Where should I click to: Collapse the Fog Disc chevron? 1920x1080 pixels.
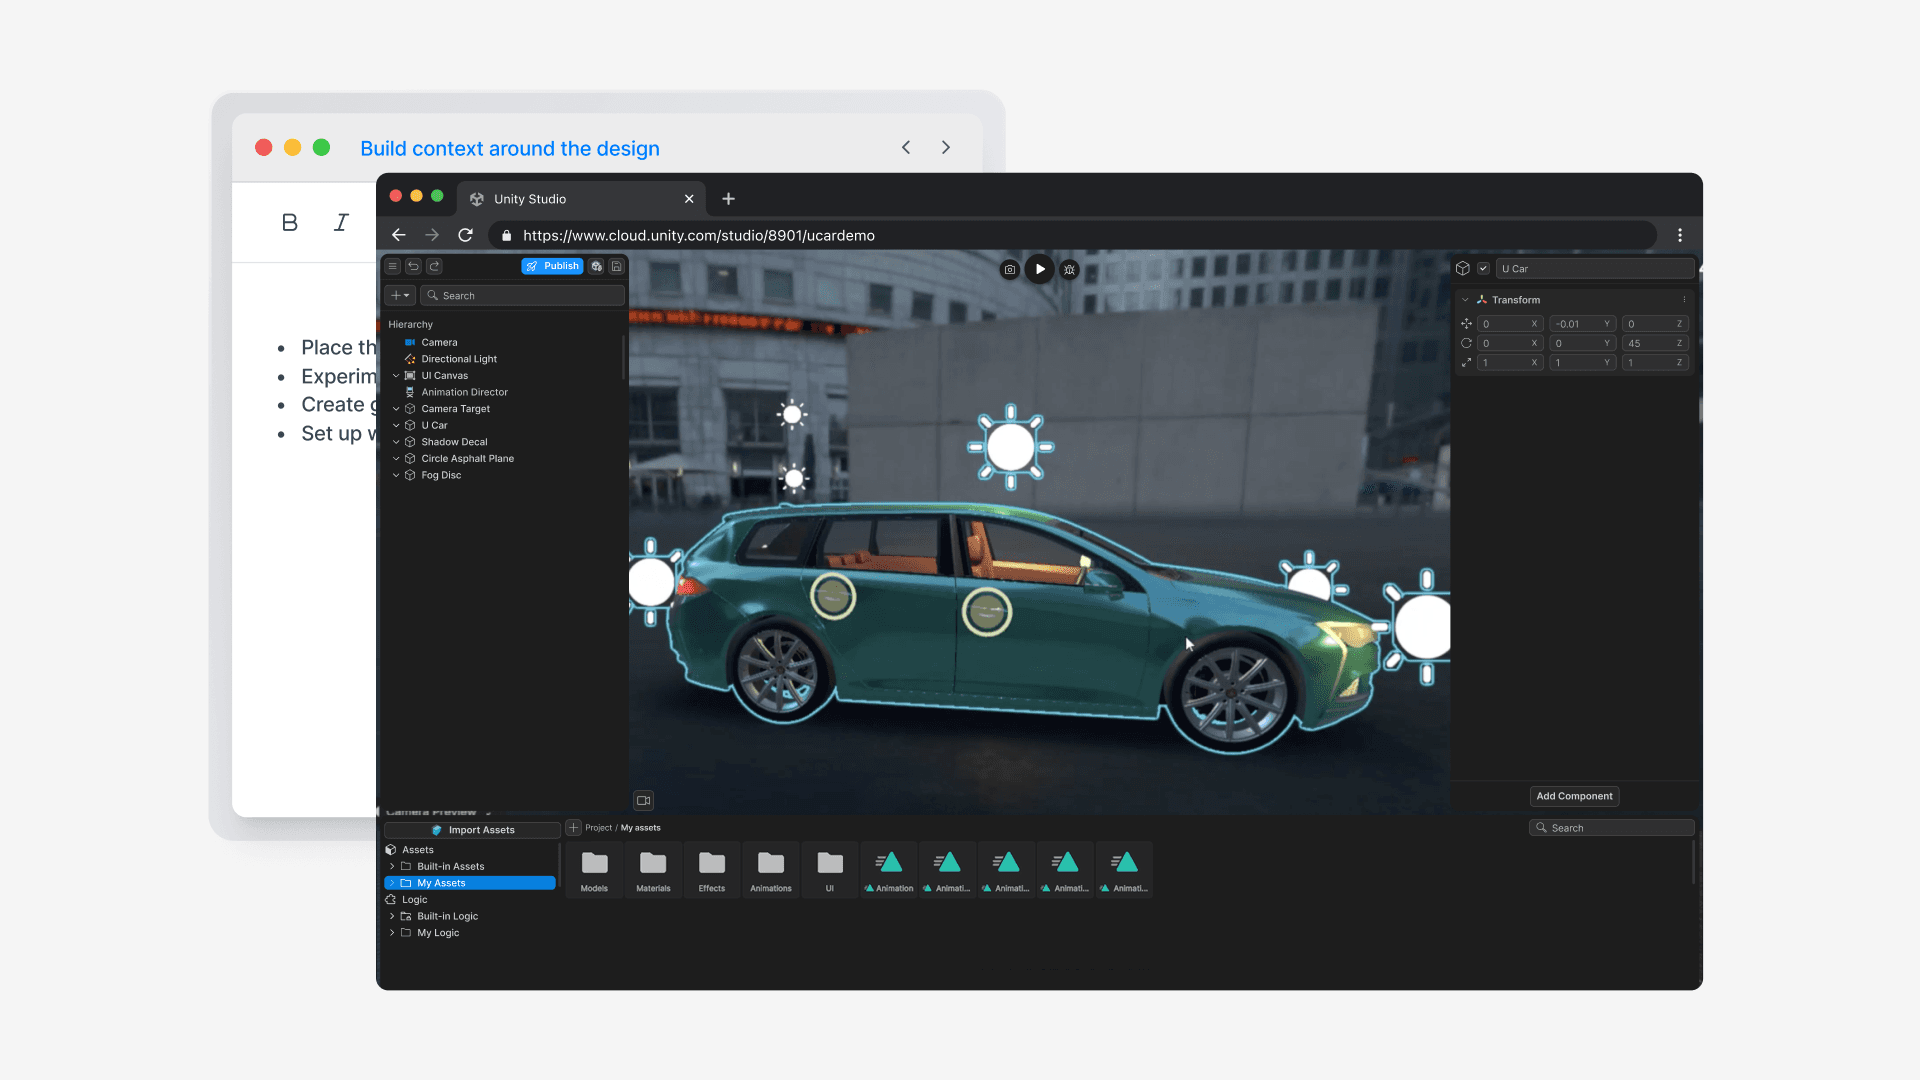(396, 475)
